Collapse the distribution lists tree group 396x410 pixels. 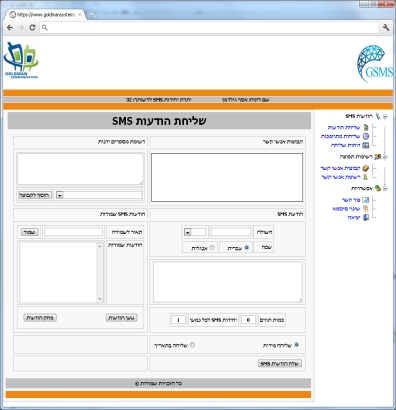click(x=385, y=157)
